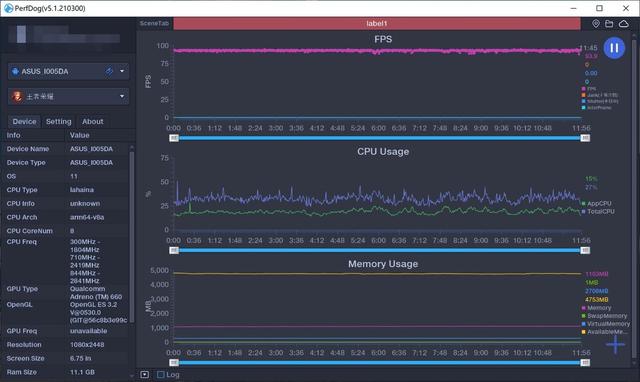640x382 pixels.
Task: Click the log panel expand icon
Action: coord(144,374)
